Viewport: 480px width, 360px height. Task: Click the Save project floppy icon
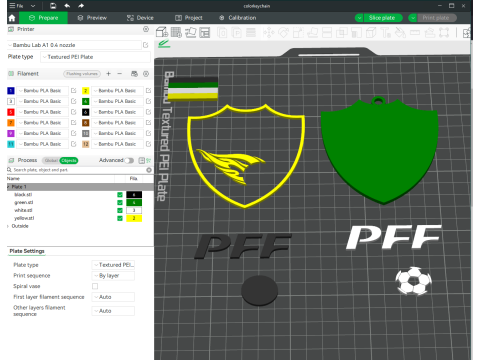click(53, 6)
